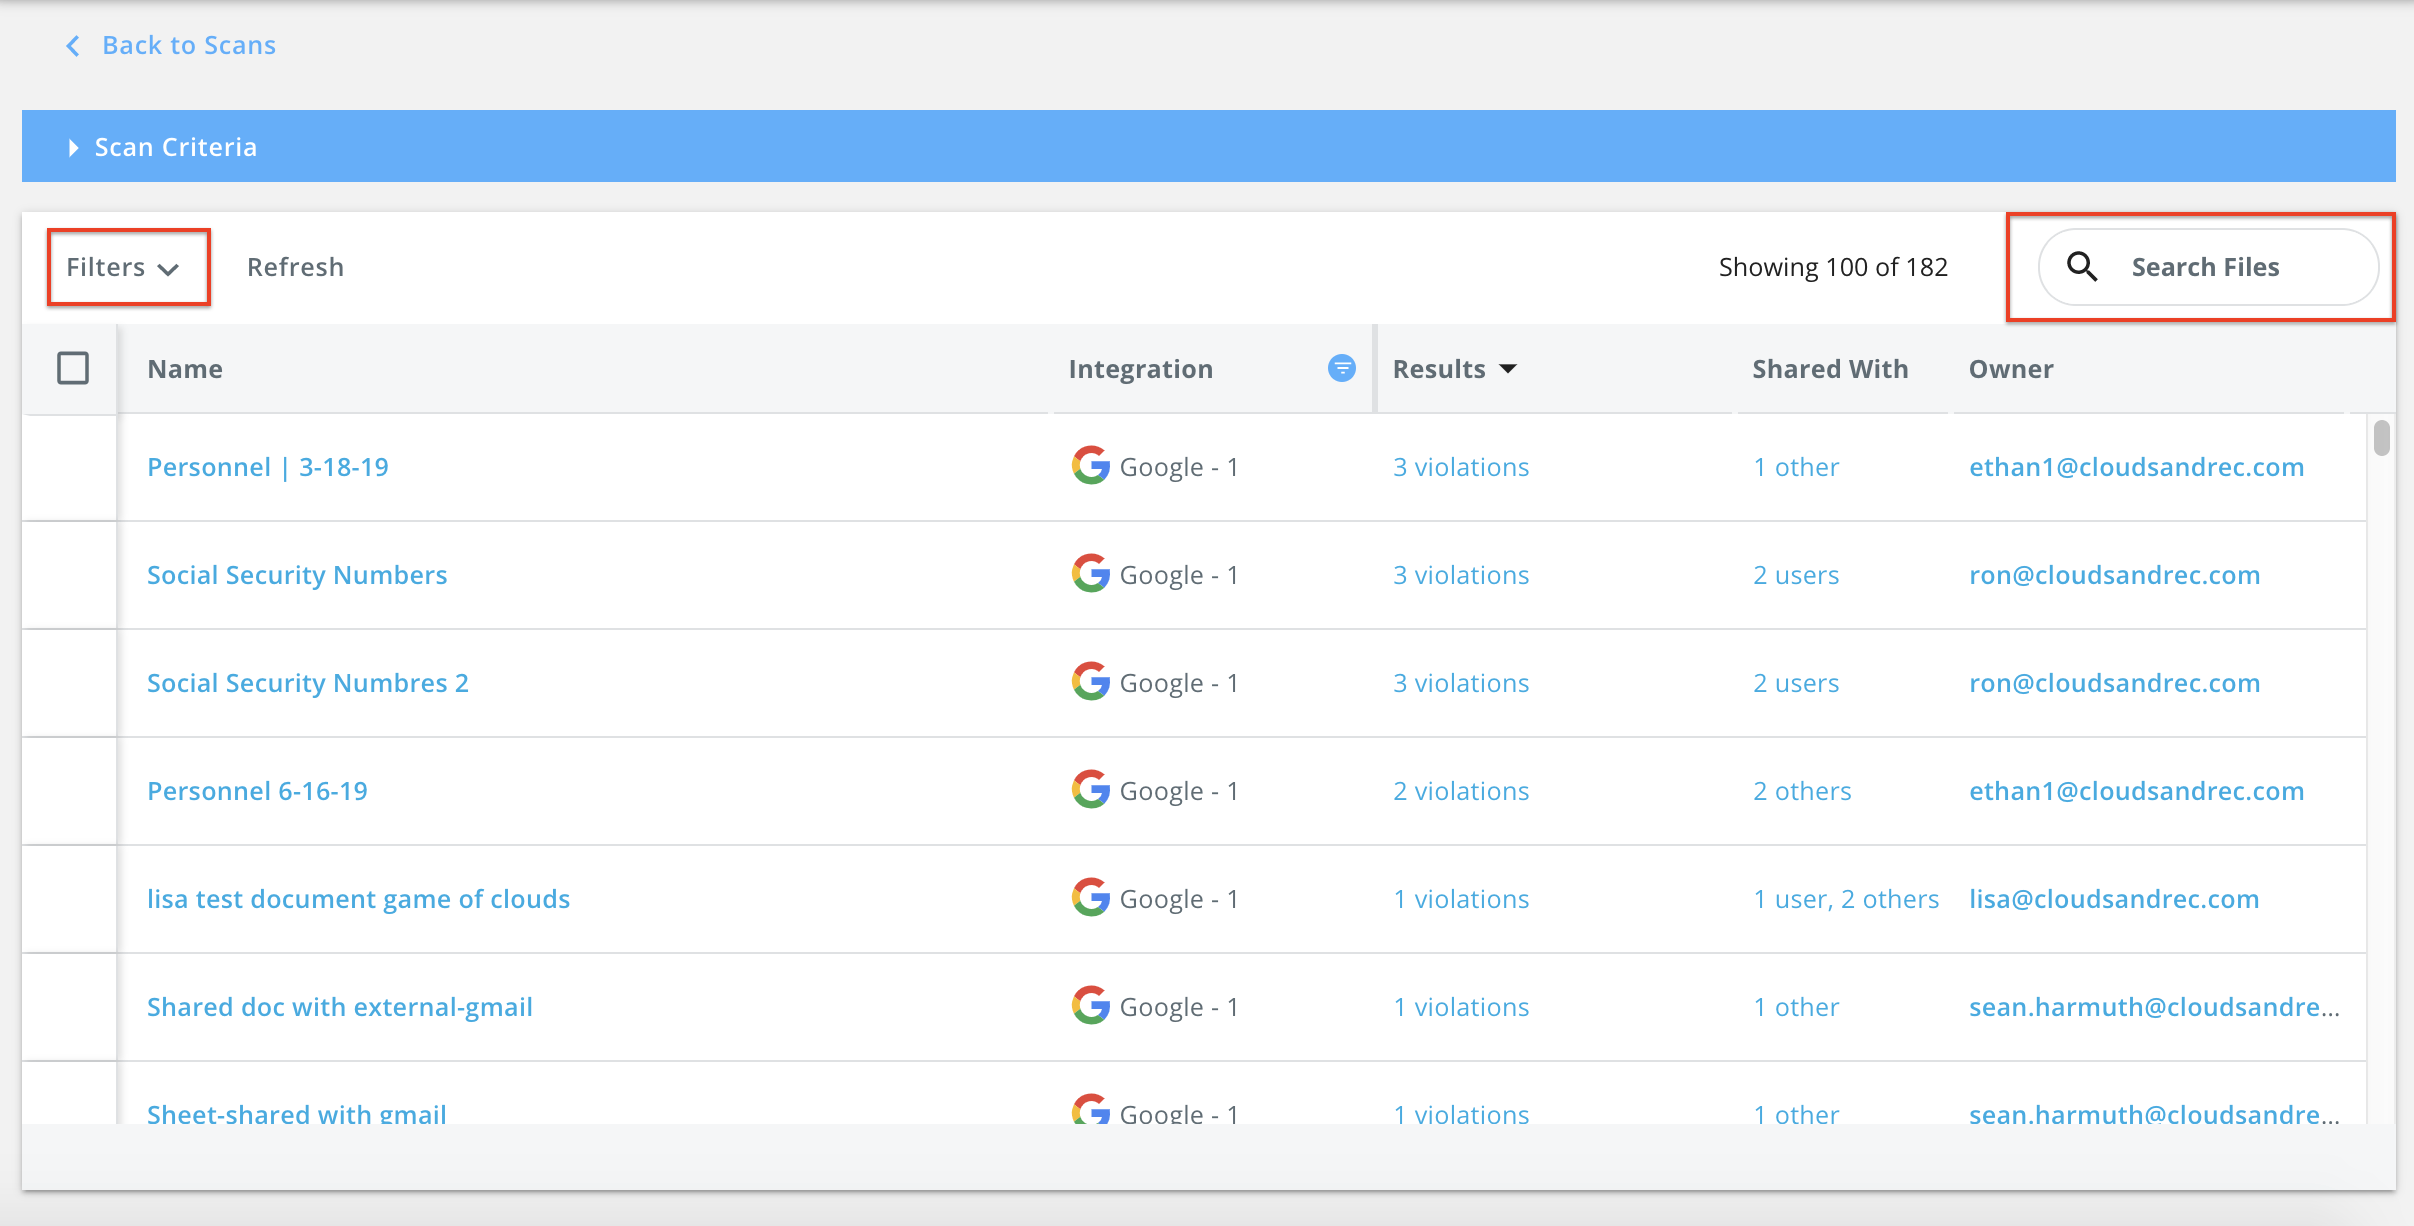
Task: Click inside the Search Files field
Action: pos(2205,267)
